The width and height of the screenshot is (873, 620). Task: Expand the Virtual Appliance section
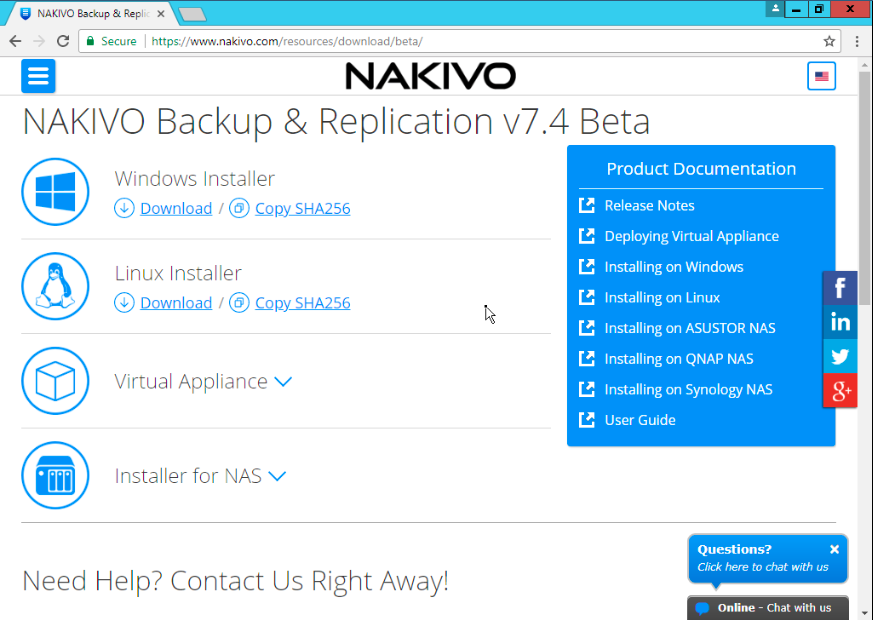tap(282, 382)
